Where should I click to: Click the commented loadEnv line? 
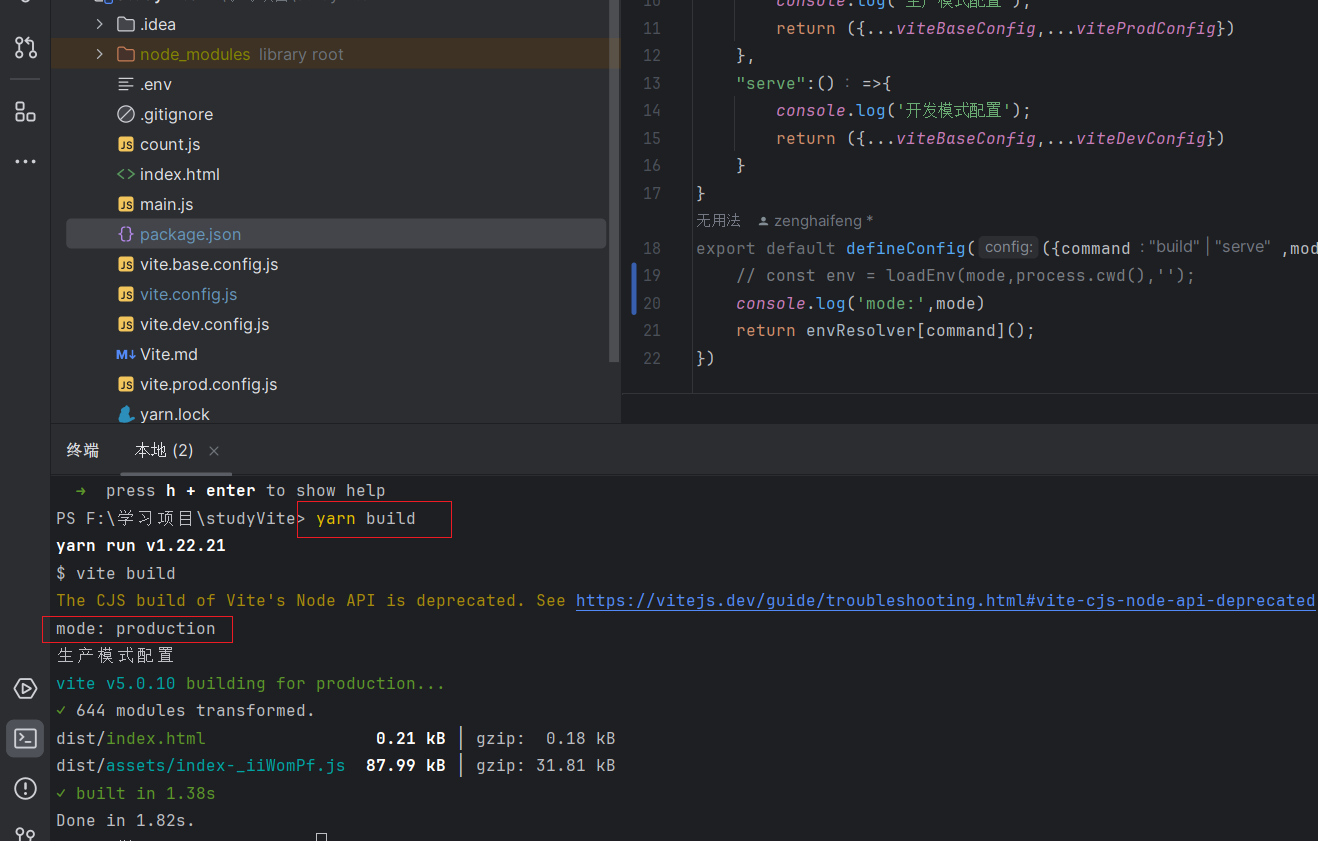pyautogui.click(x=966, y=275)
